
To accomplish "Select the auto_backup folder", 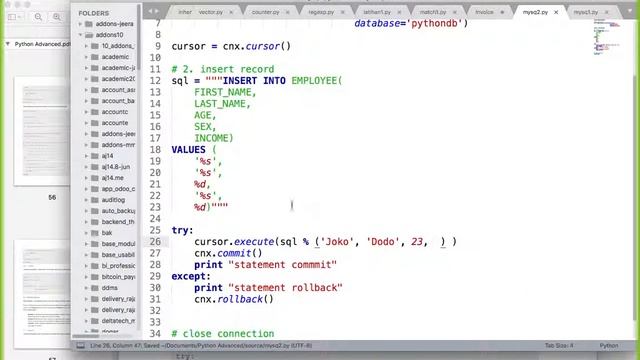I will coord(118,211).
